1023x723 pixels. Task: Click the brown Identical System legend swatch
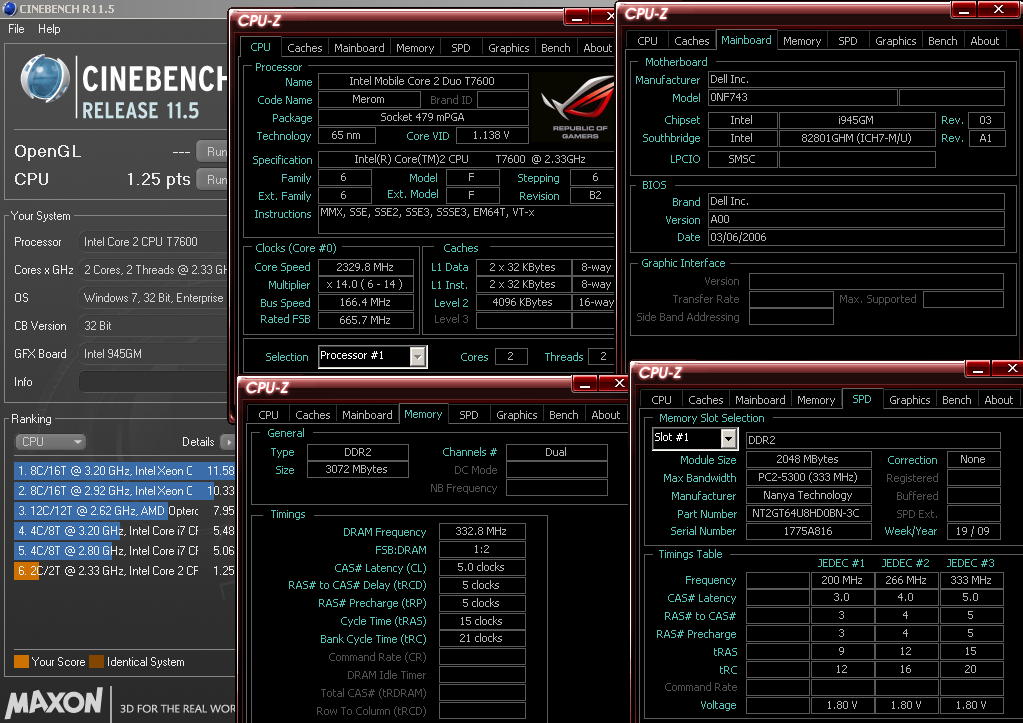coord(97,662)
